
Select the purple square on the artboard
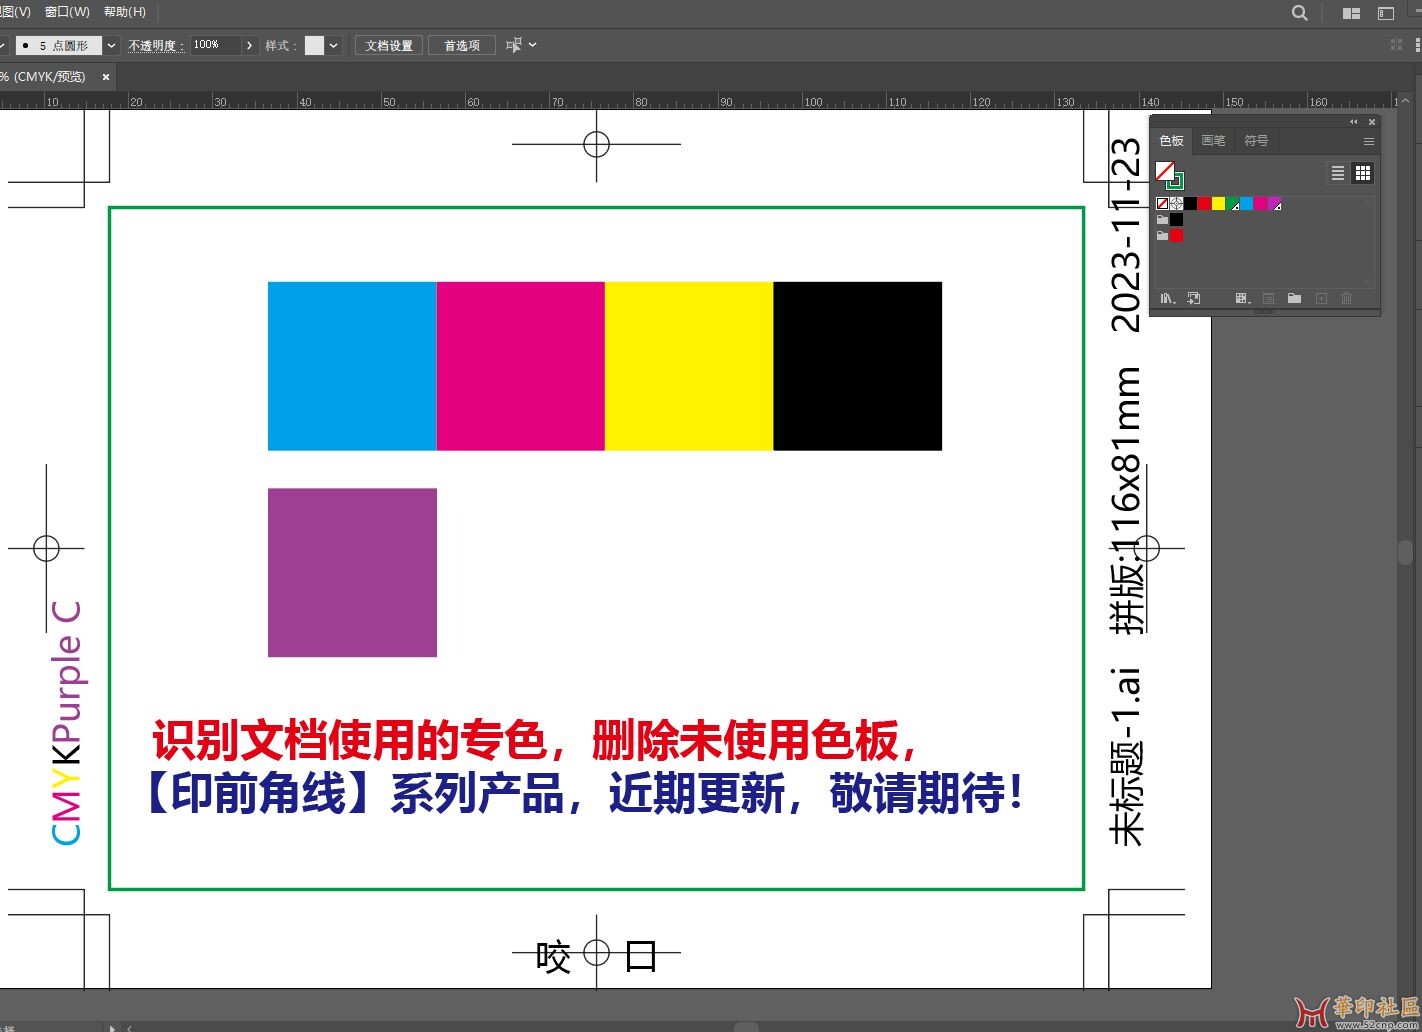coord(352,573)
